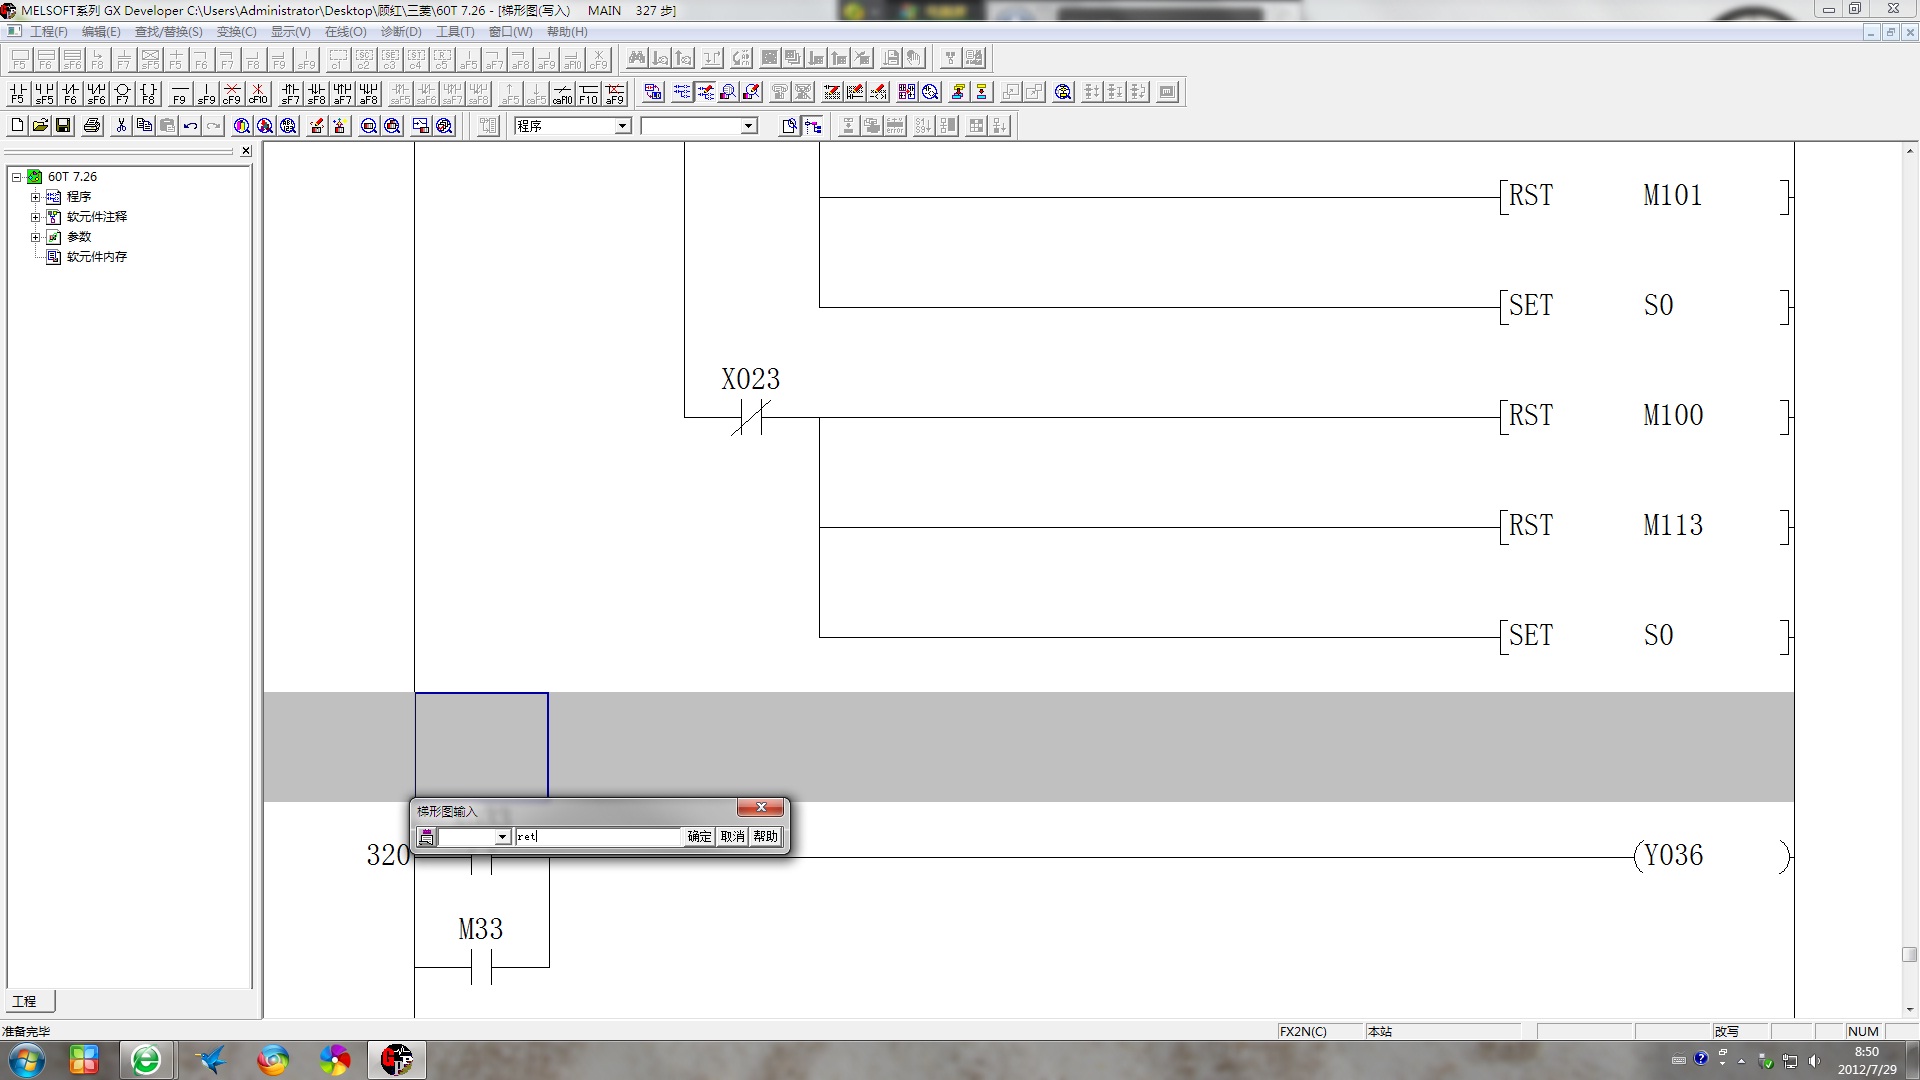Image resolution: width=1920 pixels, height=1080 pixels.
Task: Toggle write mode ladder edit icon
Action: (x=706, y=92)
